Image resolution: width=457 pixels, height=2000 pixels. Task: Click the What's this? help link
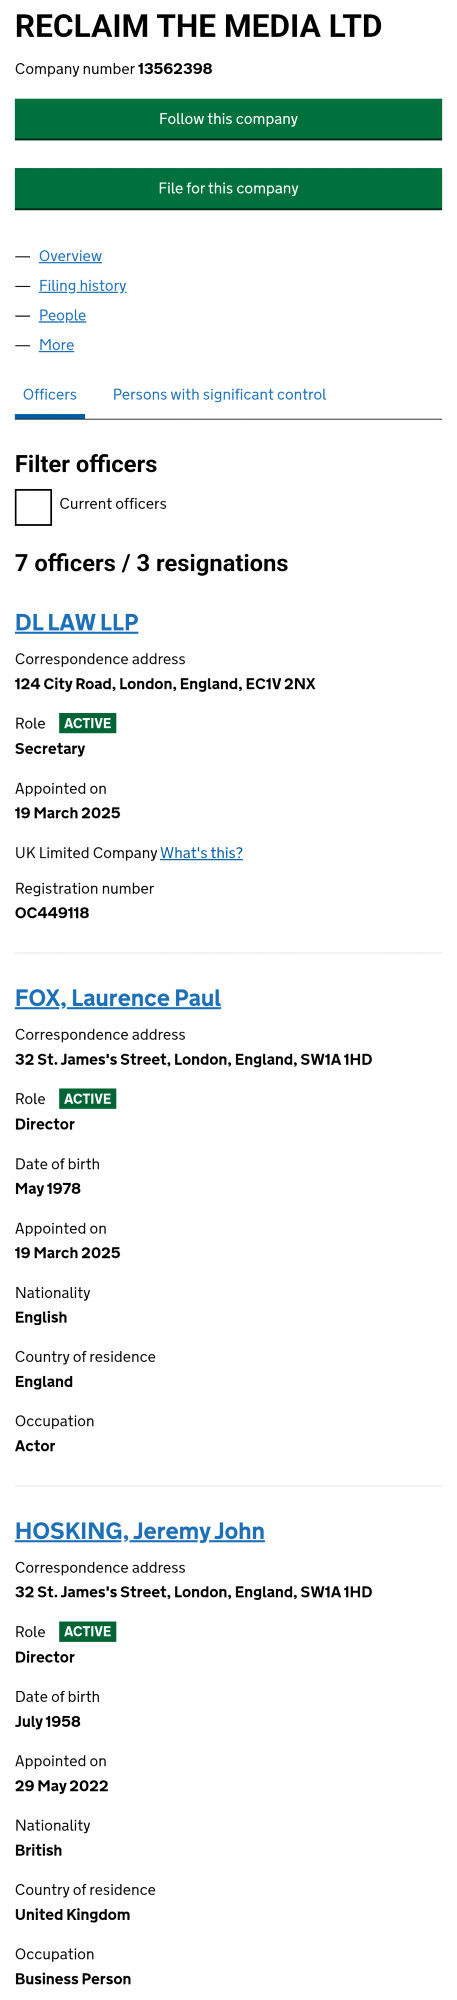201,853
